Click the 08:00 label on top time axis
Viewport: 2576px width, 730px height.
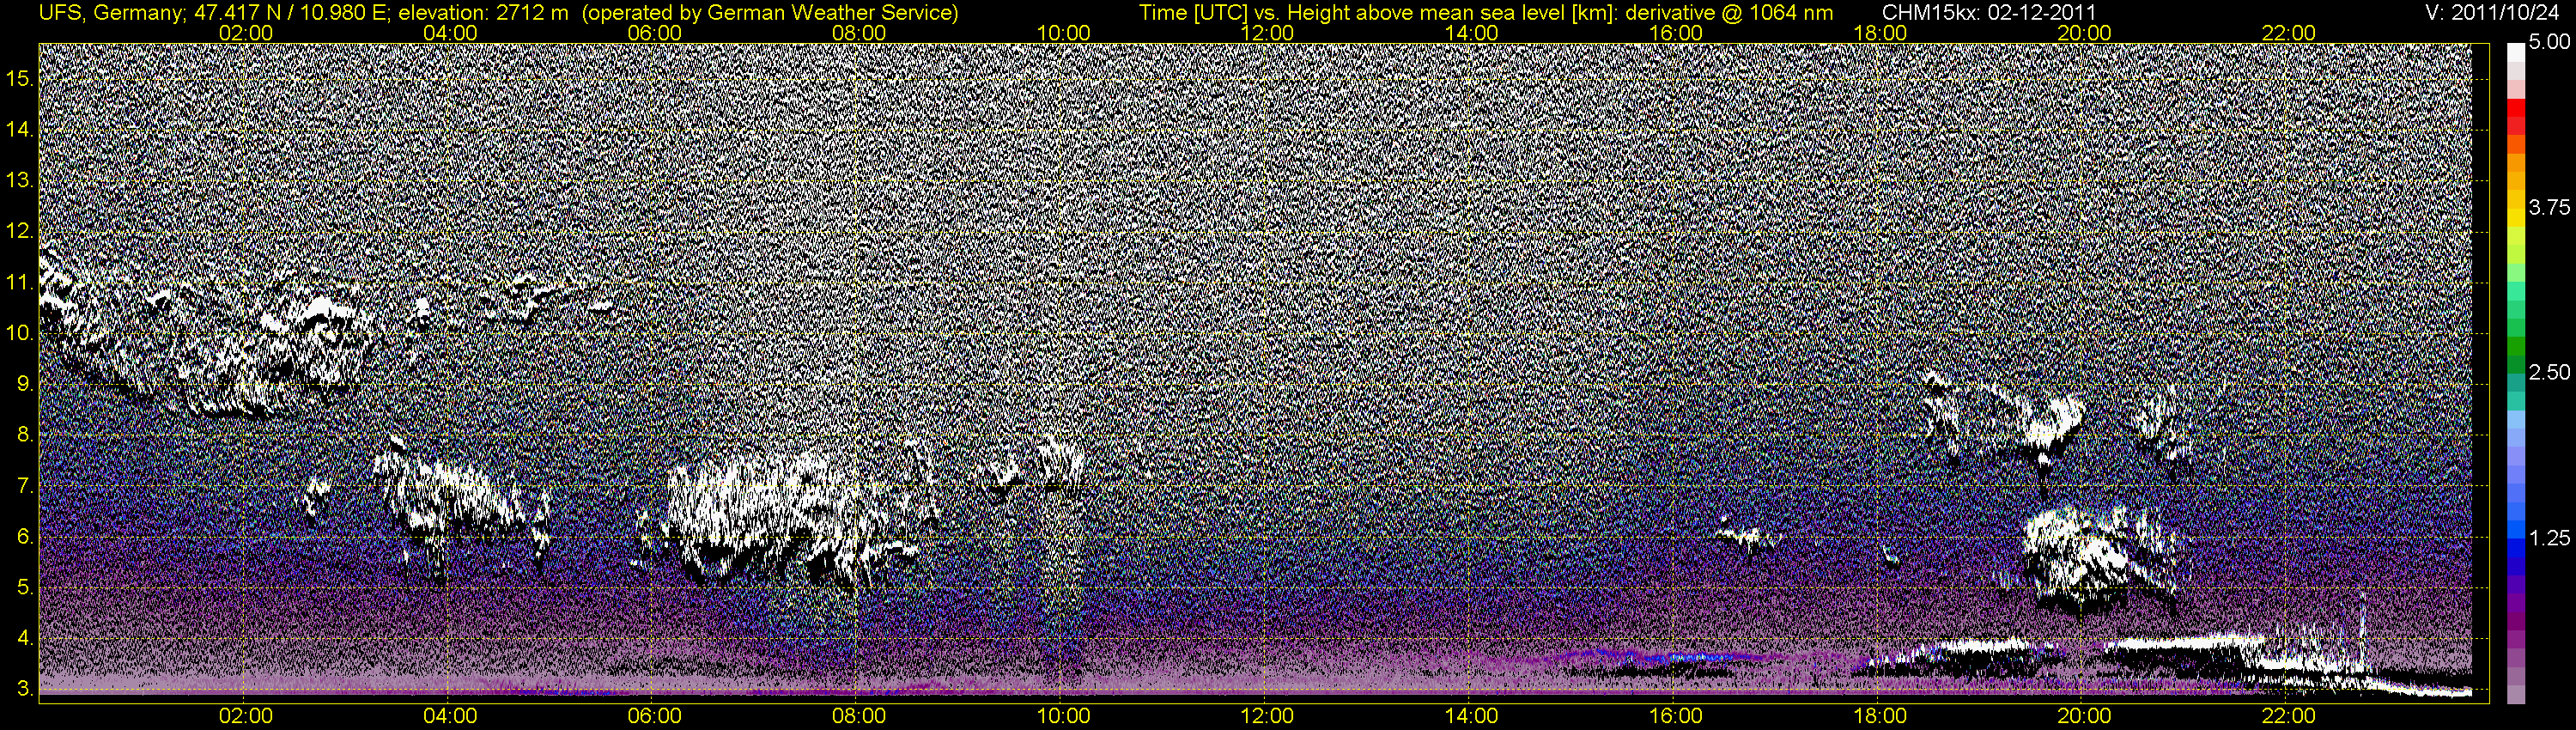859,33
